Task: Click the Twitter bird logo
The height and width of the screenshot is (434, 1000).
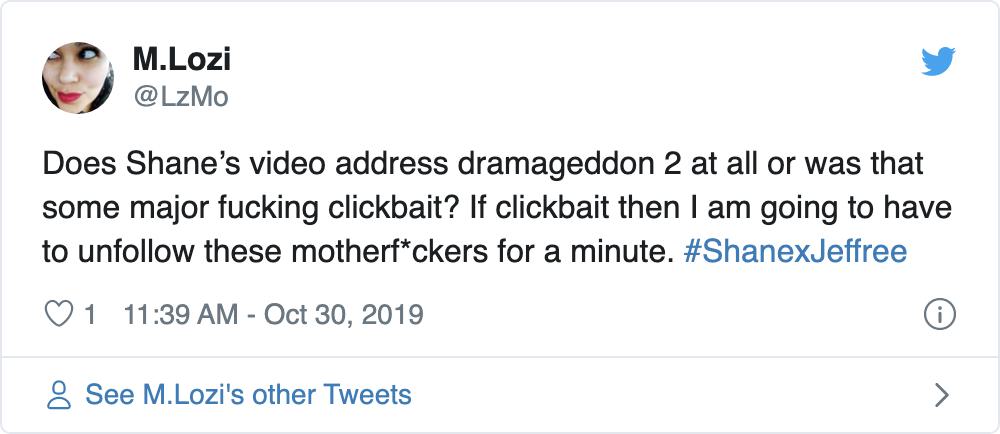Action: pos(937,63)
